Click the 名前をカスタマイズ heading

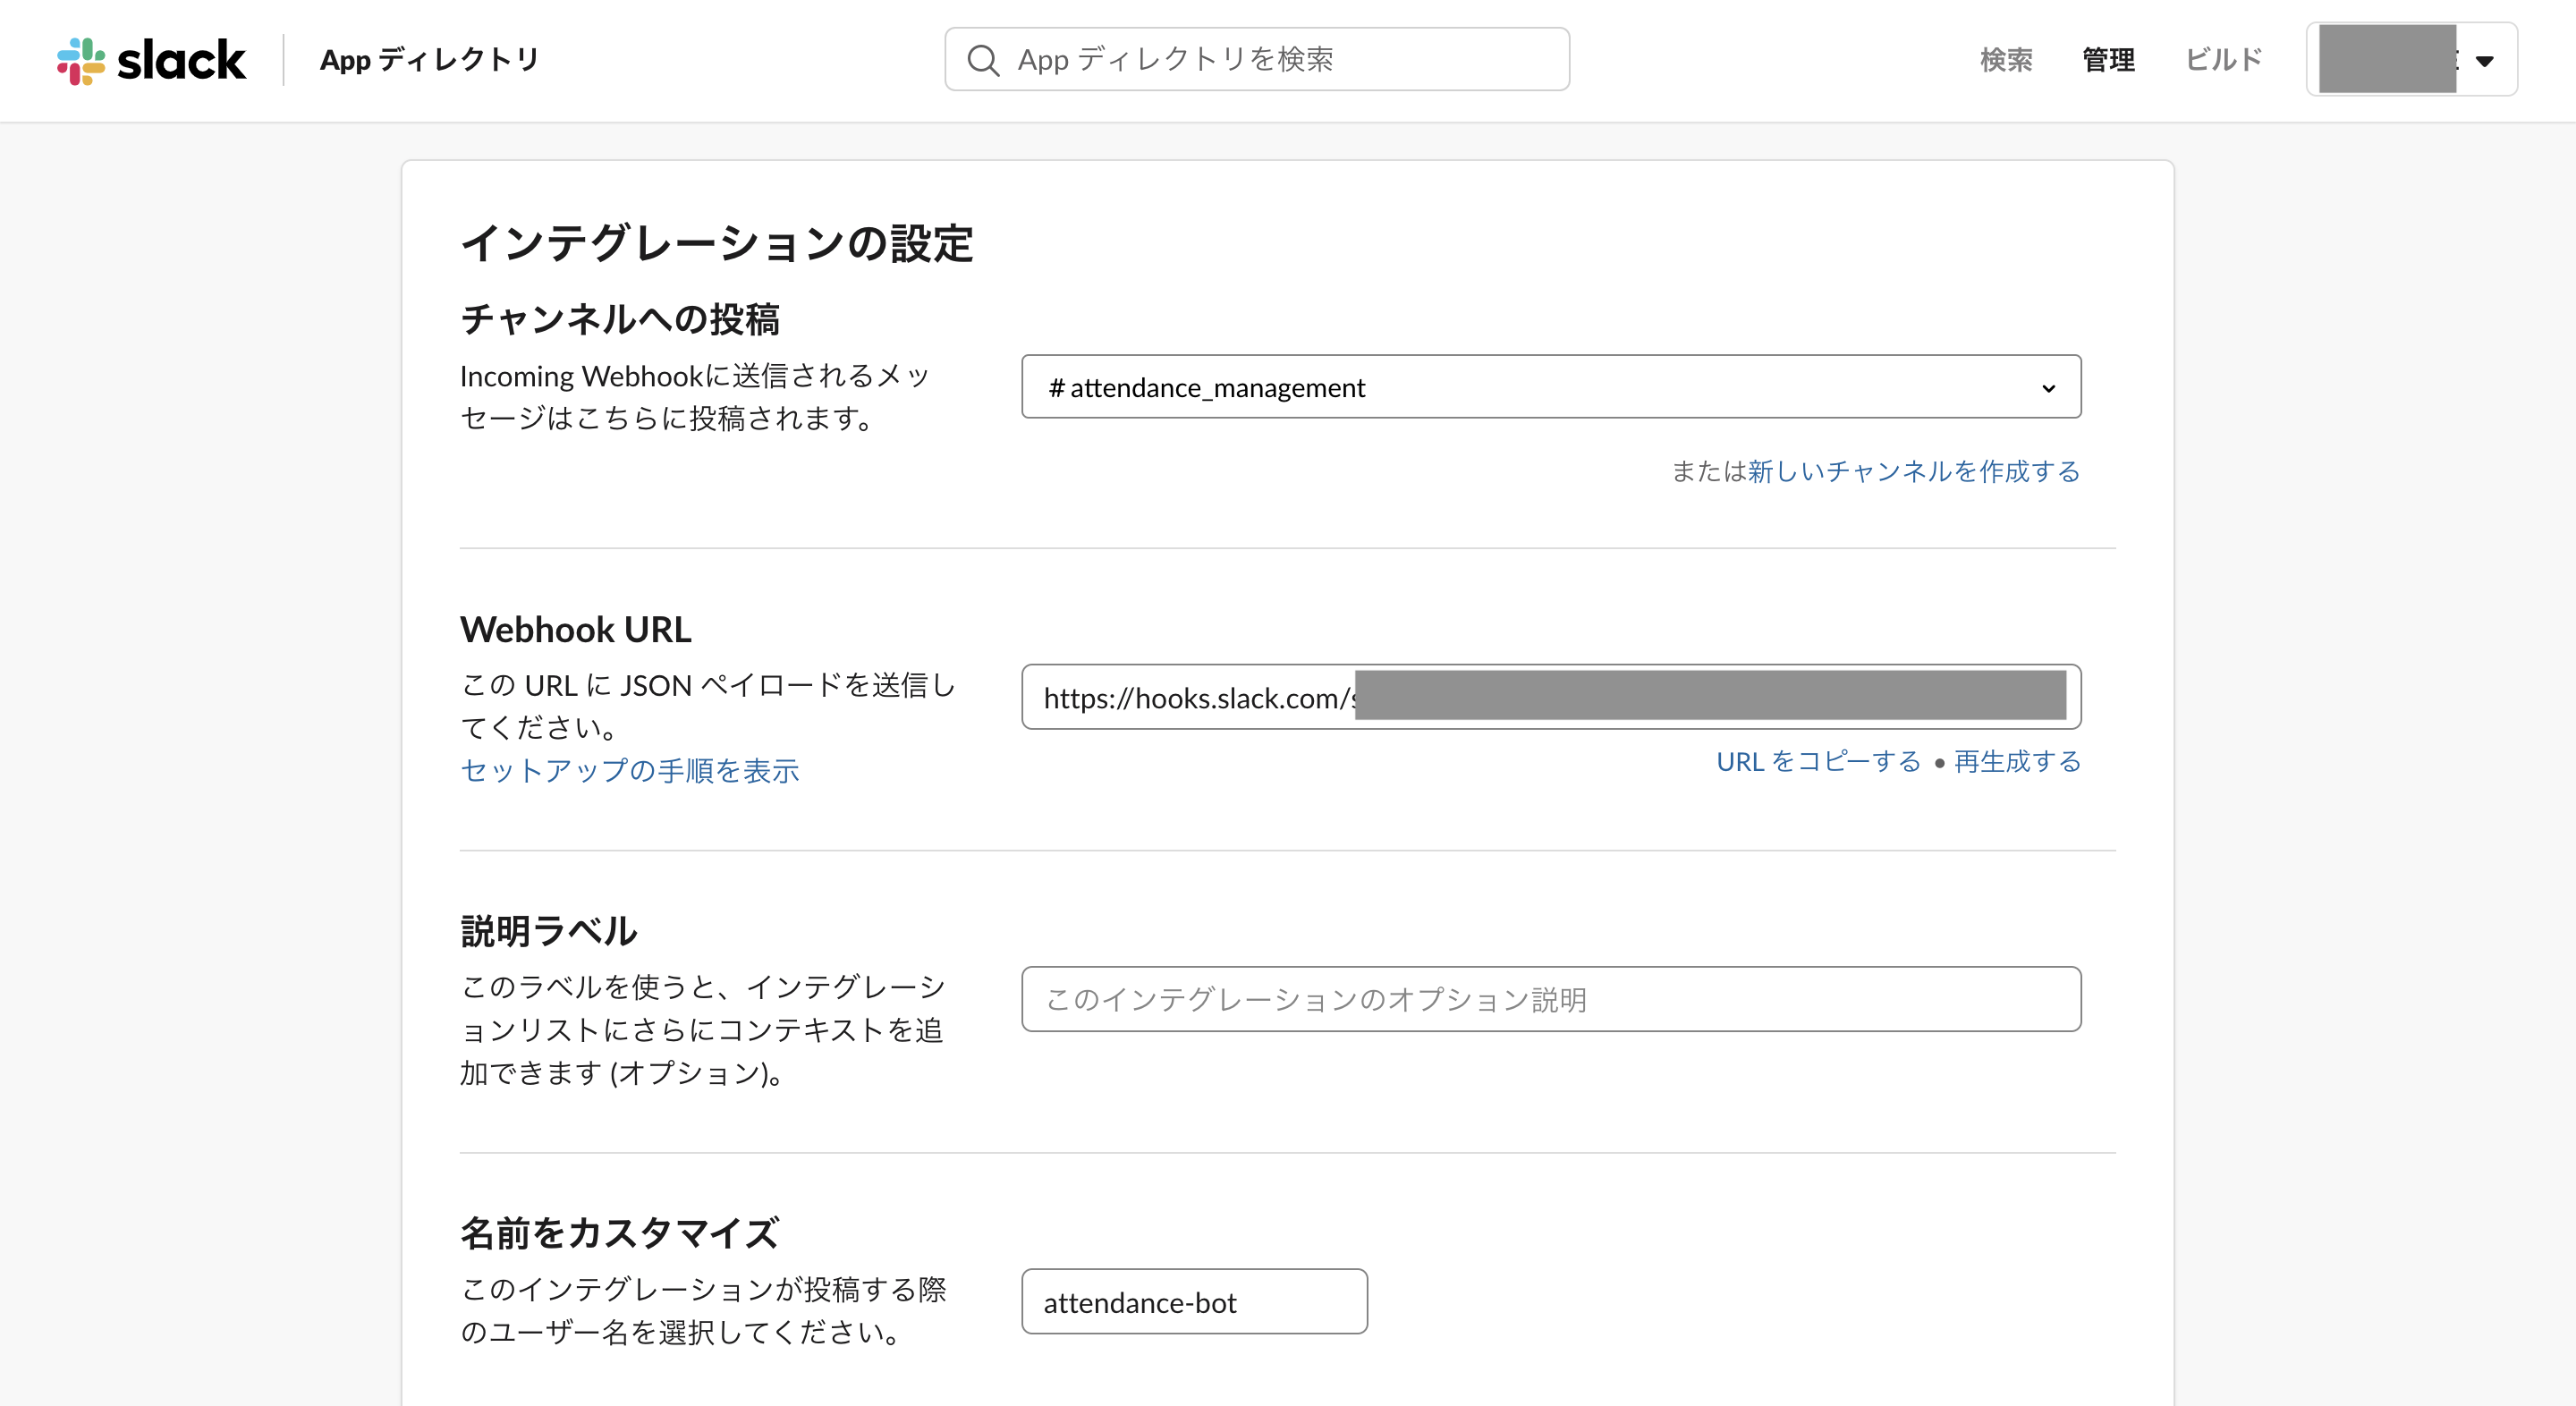(620, 1233)
